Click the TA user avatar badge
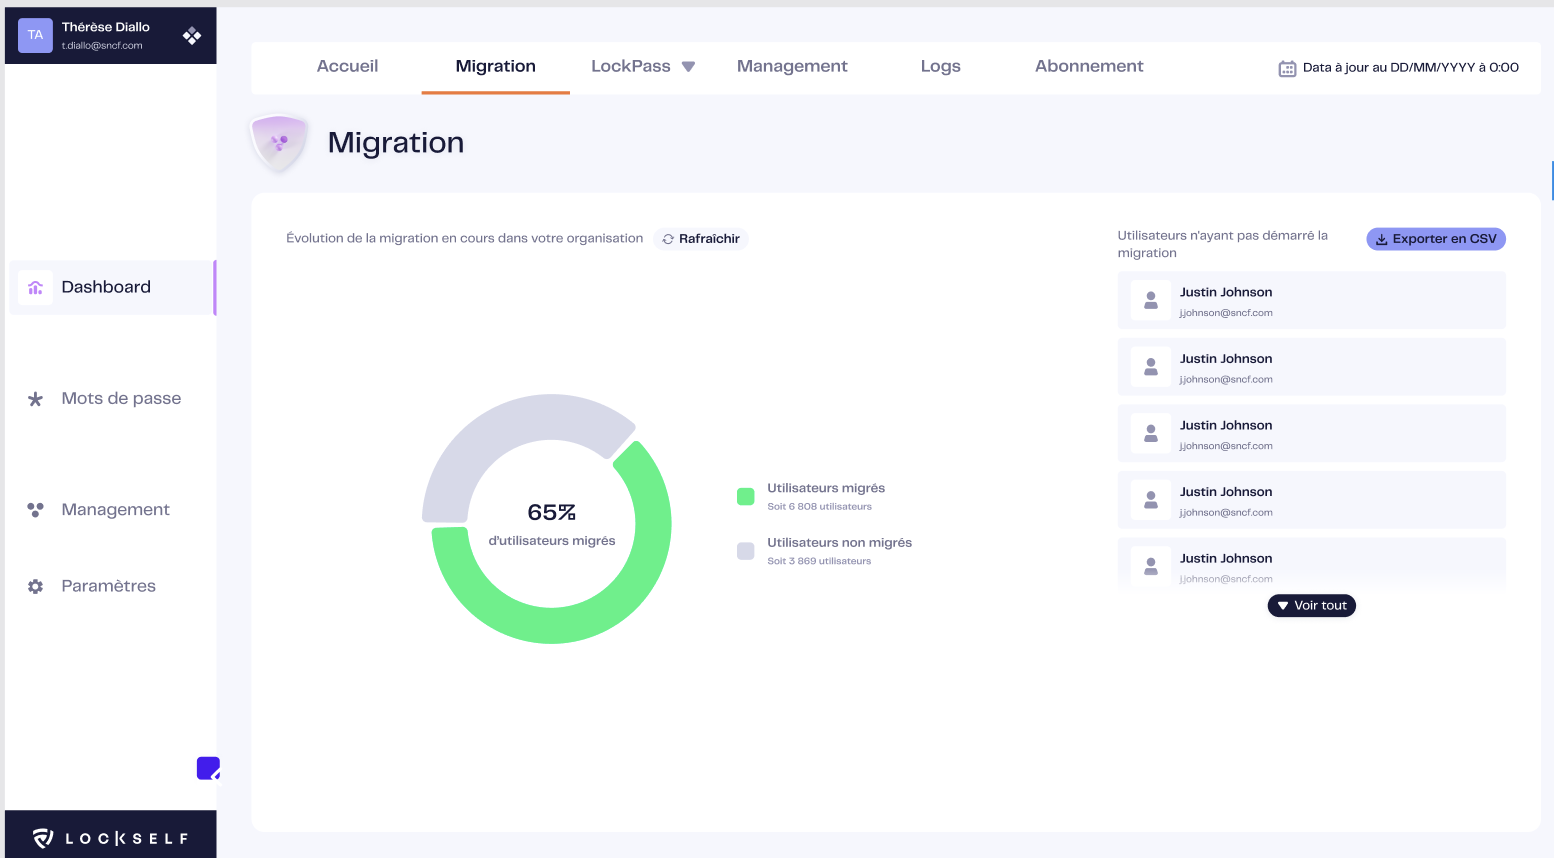This screenshot has width=1554, height=858. point(35,35)
